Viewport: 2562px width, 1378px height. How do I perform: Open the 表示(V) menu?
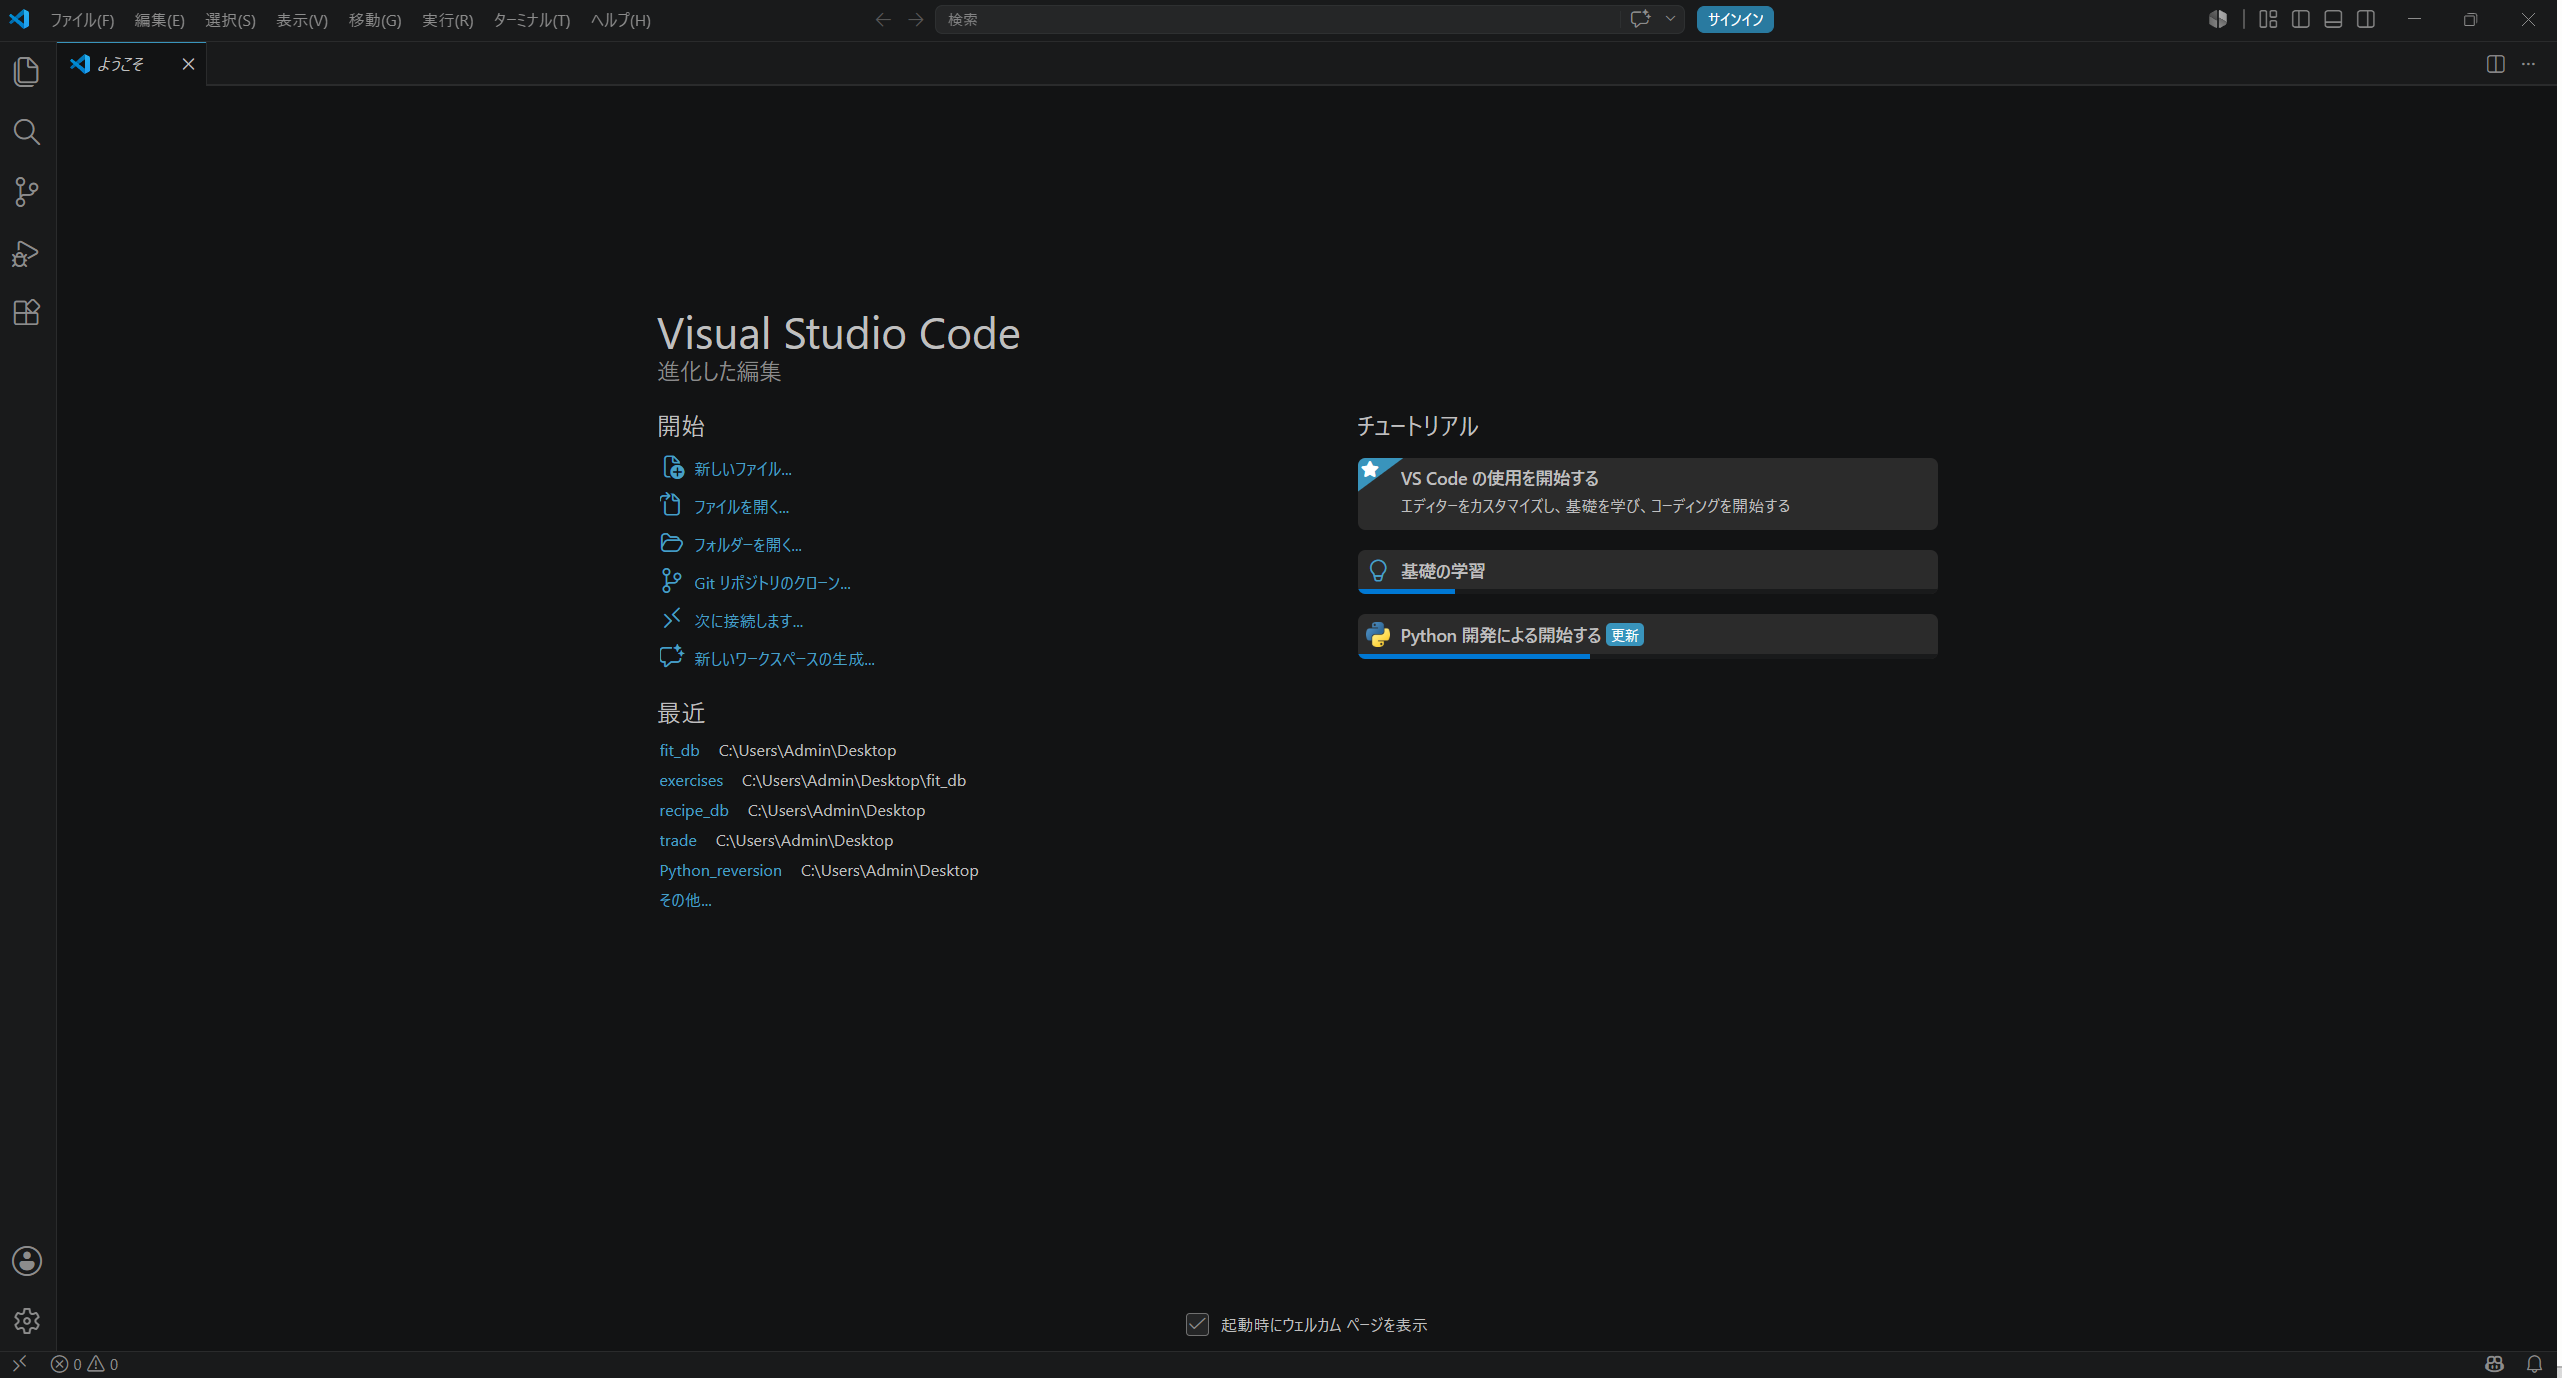(x=302, y=20)
